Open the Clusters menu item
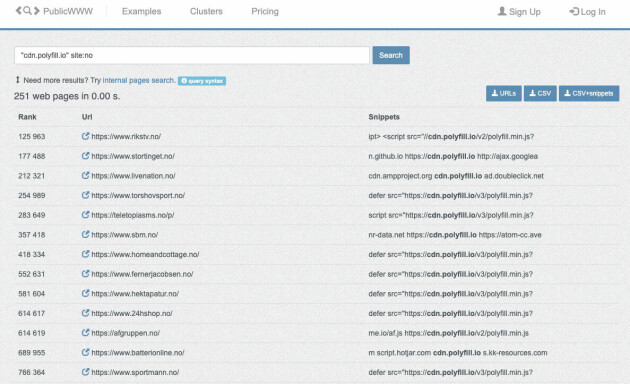Viewport: 630px width, 384px height. click(206, 12)
